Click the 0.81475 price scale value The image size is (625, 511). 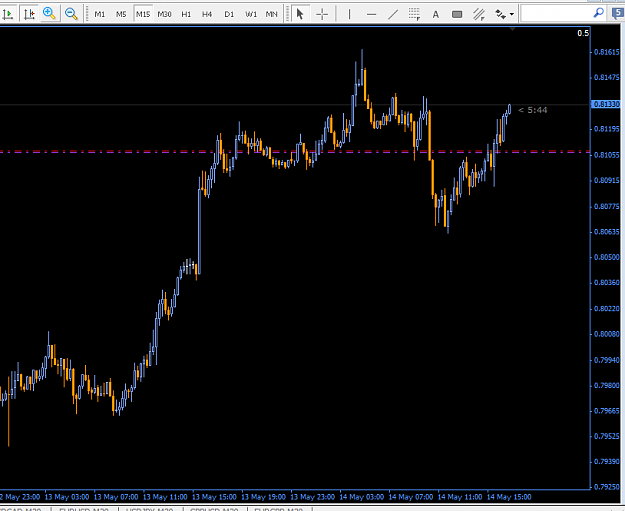[x=607, y=77]
